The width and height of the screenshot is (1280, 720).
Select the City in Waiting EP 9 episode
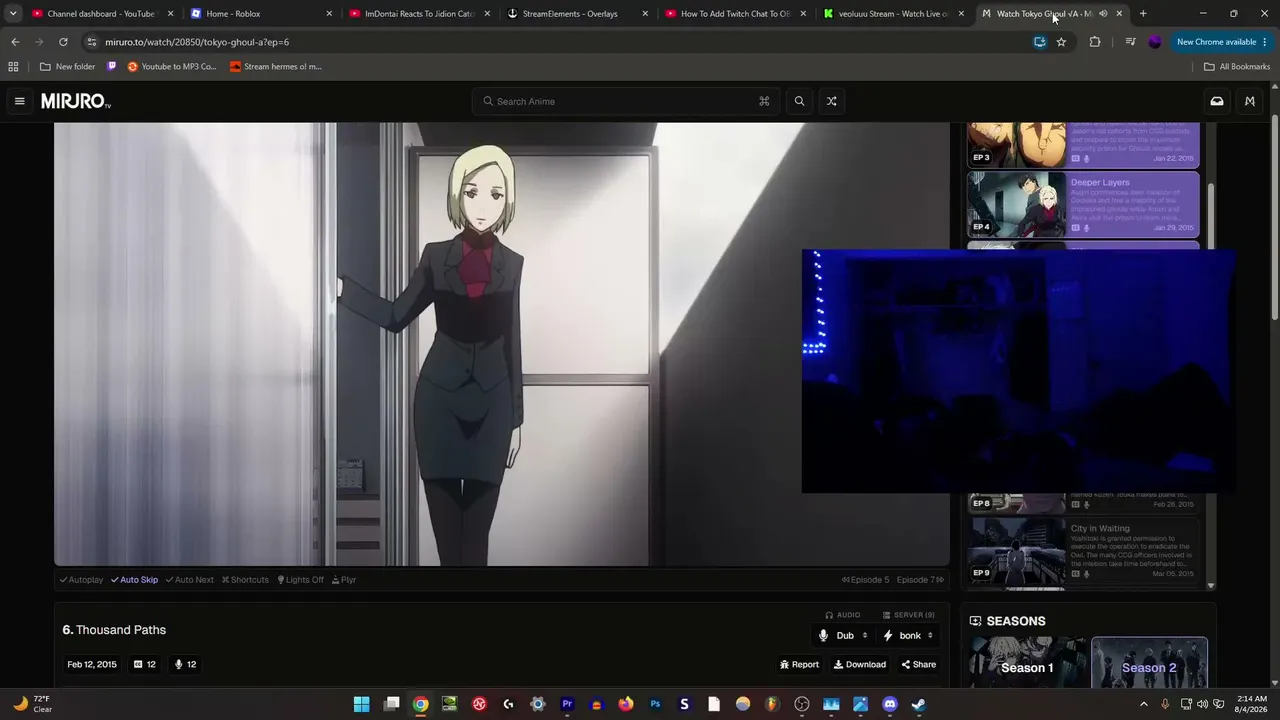1083,551
